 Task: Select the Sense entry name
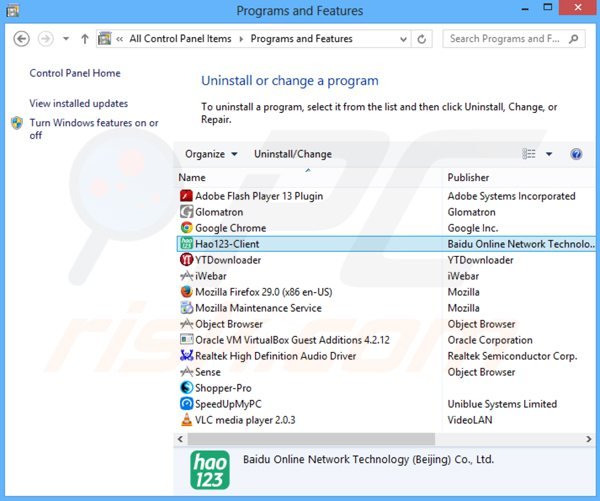click(x=208, y=372)
